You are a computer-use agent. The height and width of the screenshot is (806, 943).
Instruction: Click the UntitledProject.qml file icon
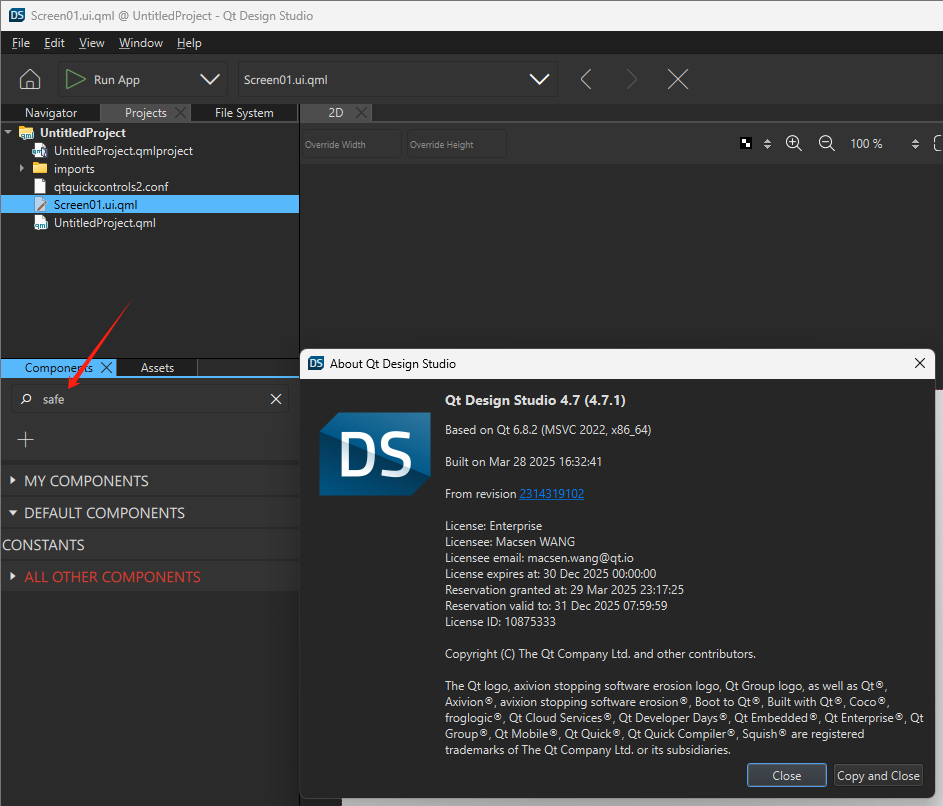pyautogui.click(x=40, y=223)
